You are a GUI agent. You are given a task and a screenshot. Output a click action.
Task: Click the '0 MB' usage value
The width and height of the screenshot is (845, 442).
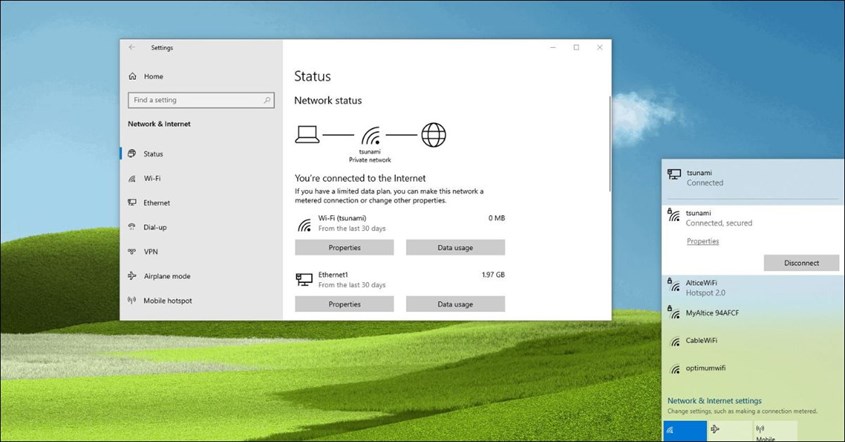click(496, 218)
